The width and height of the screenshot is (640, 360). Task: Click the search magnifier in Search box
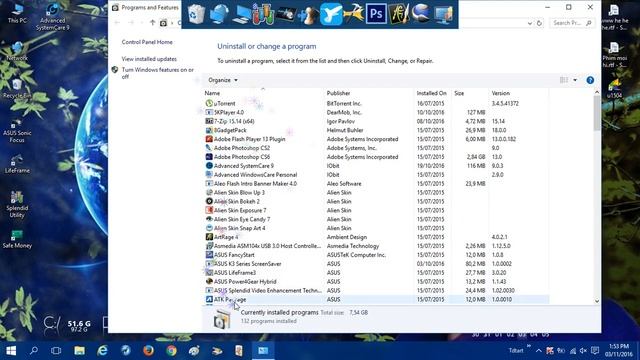tap(588, 23)
